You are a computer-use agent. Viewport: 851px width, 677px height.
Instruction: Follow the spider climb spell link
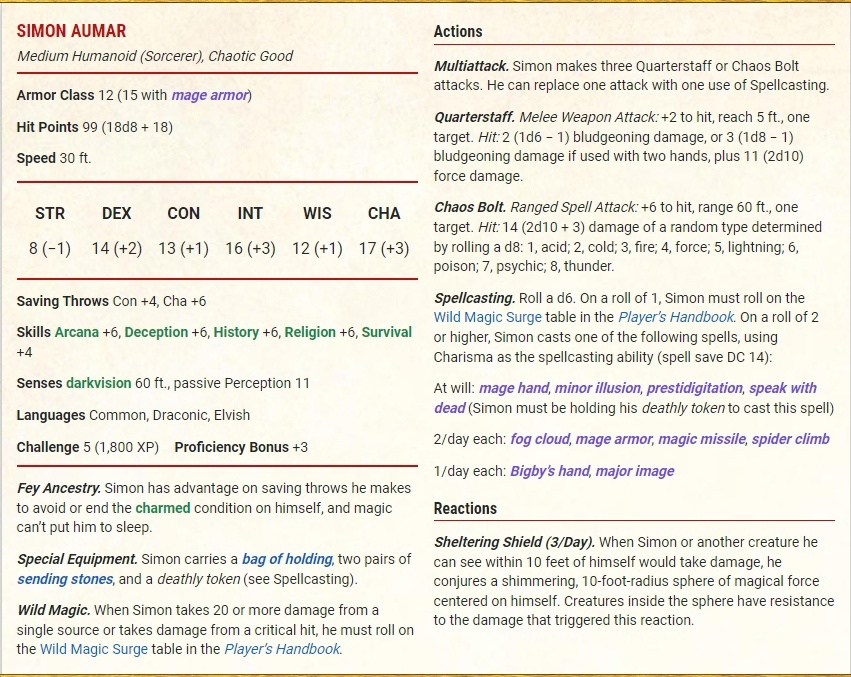point(791,439)
